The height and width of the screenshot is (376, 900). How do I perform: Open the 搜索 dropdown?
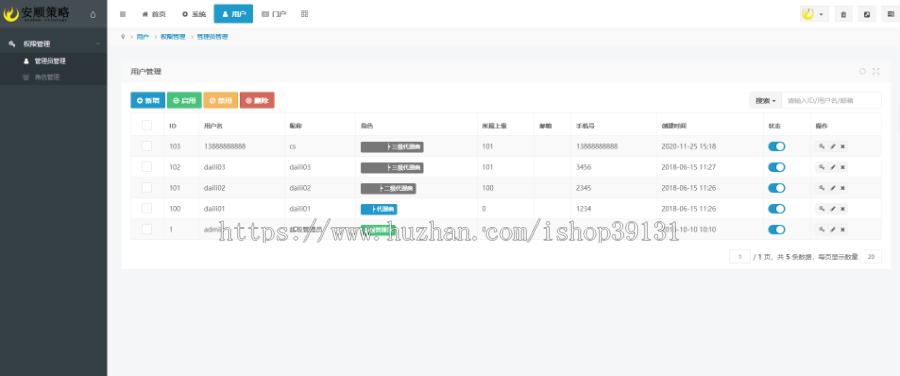(x=765, y=100)
